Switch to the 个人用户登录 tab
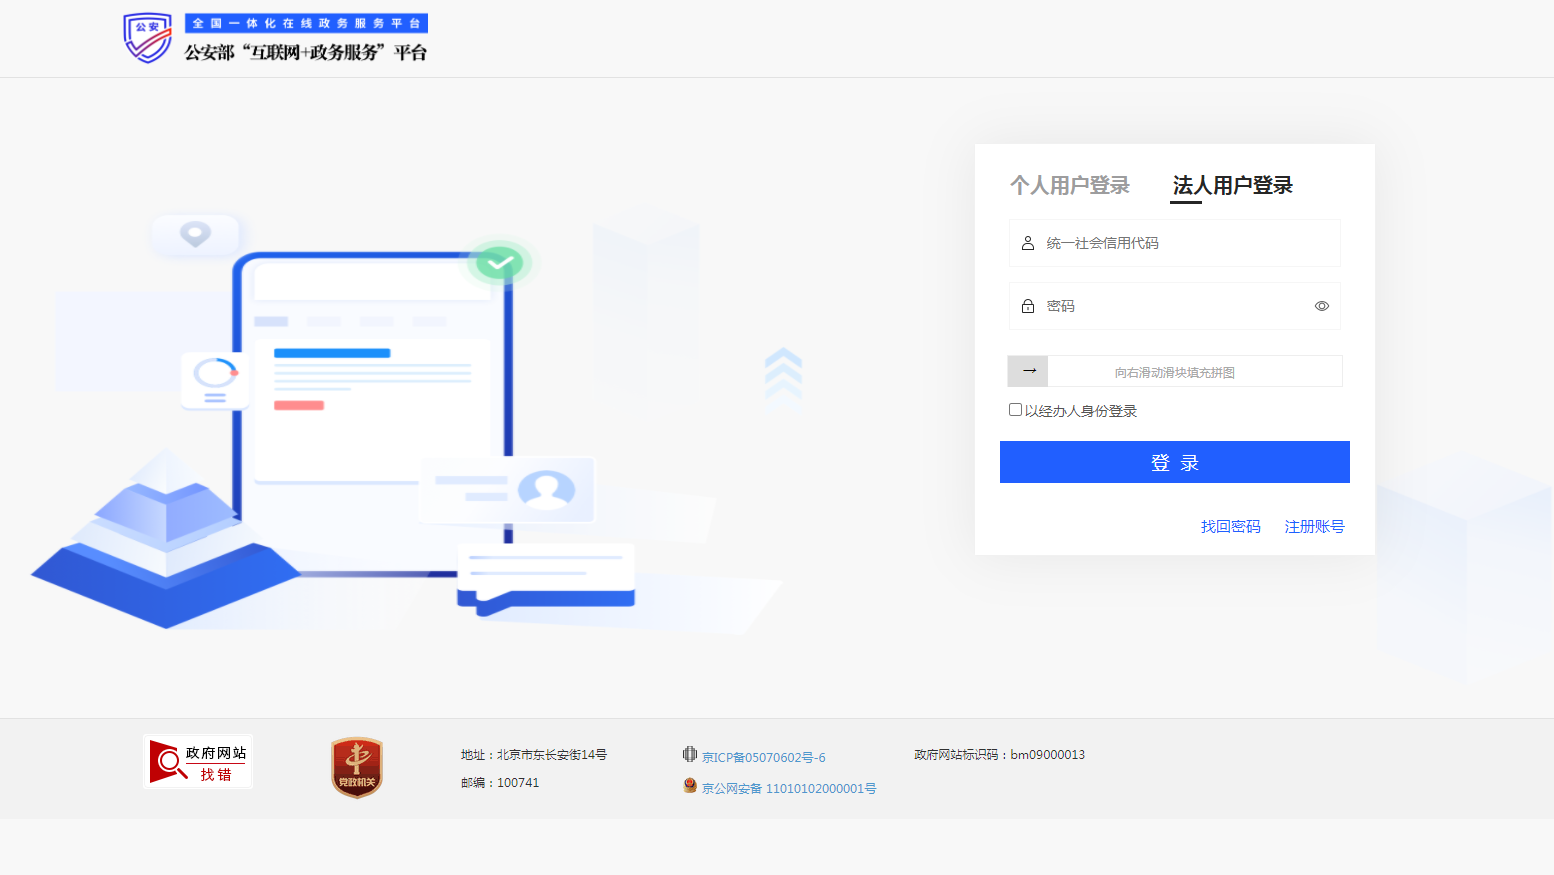The height and width of the screenshot is (875, 1554). (1069, 186)
